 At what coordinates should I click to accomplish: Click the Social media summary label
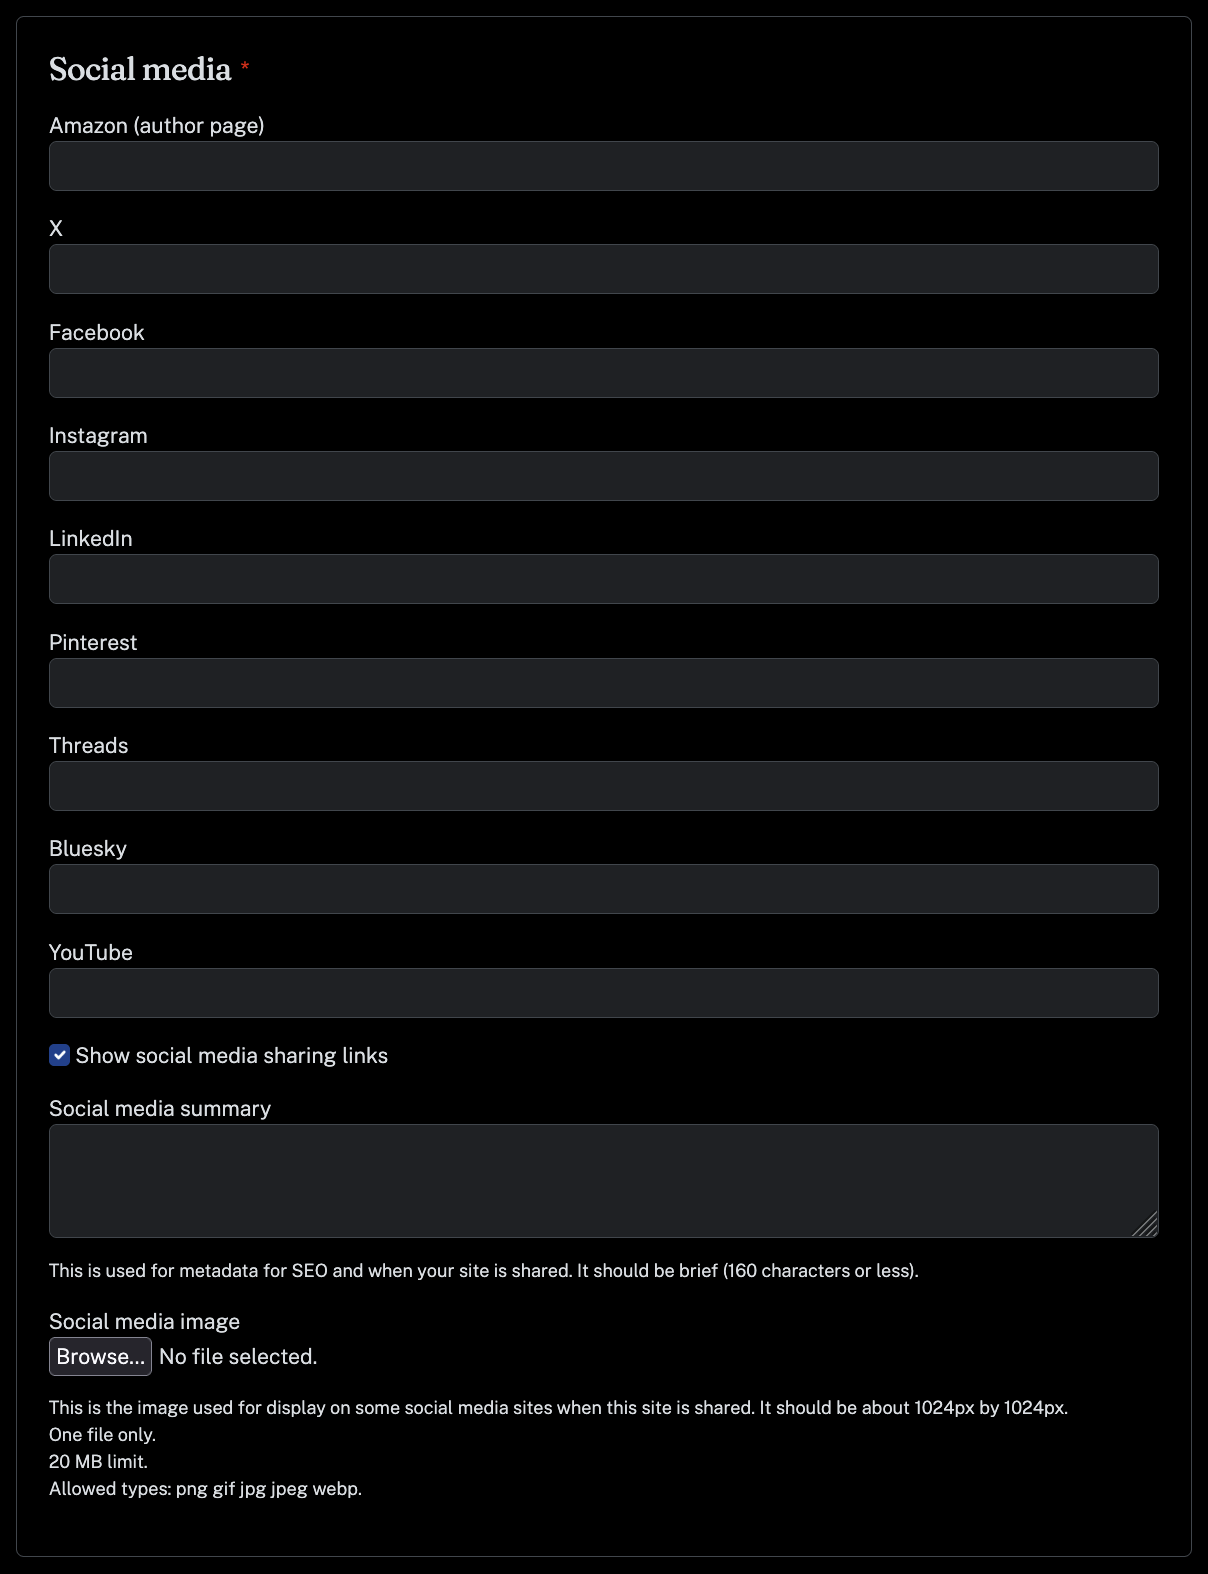(160, 1108)
